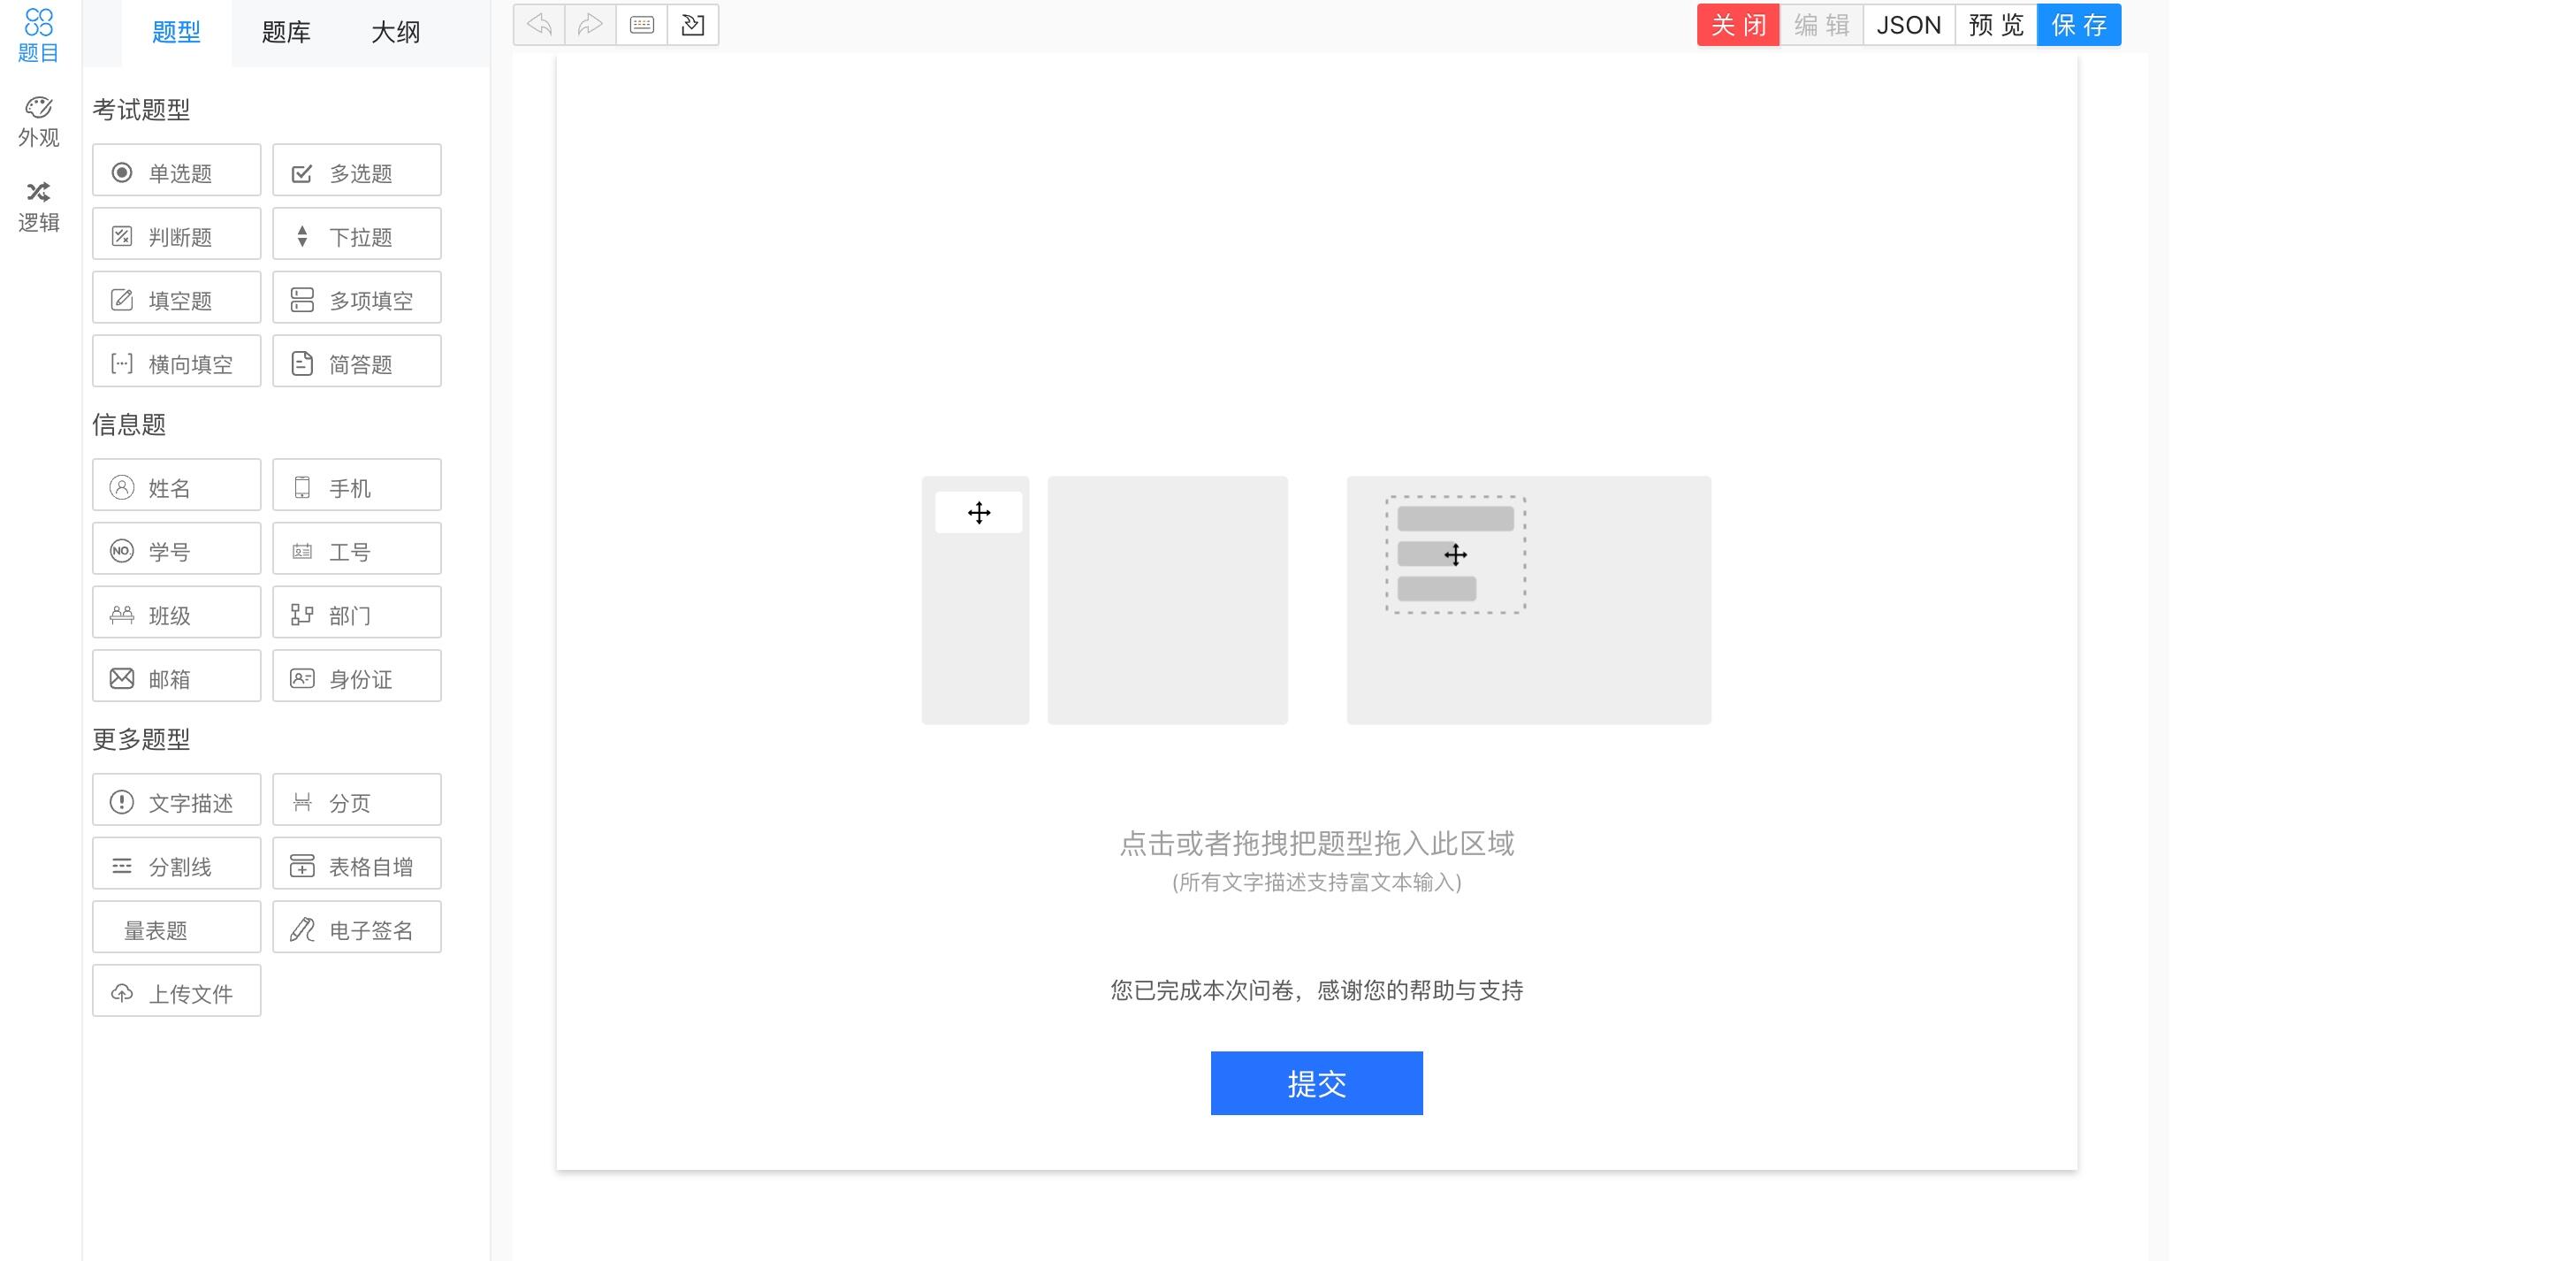2576x1261 pixels.
Task: Open the keyboard shortcuts icon
Action: tap(642, 25)
